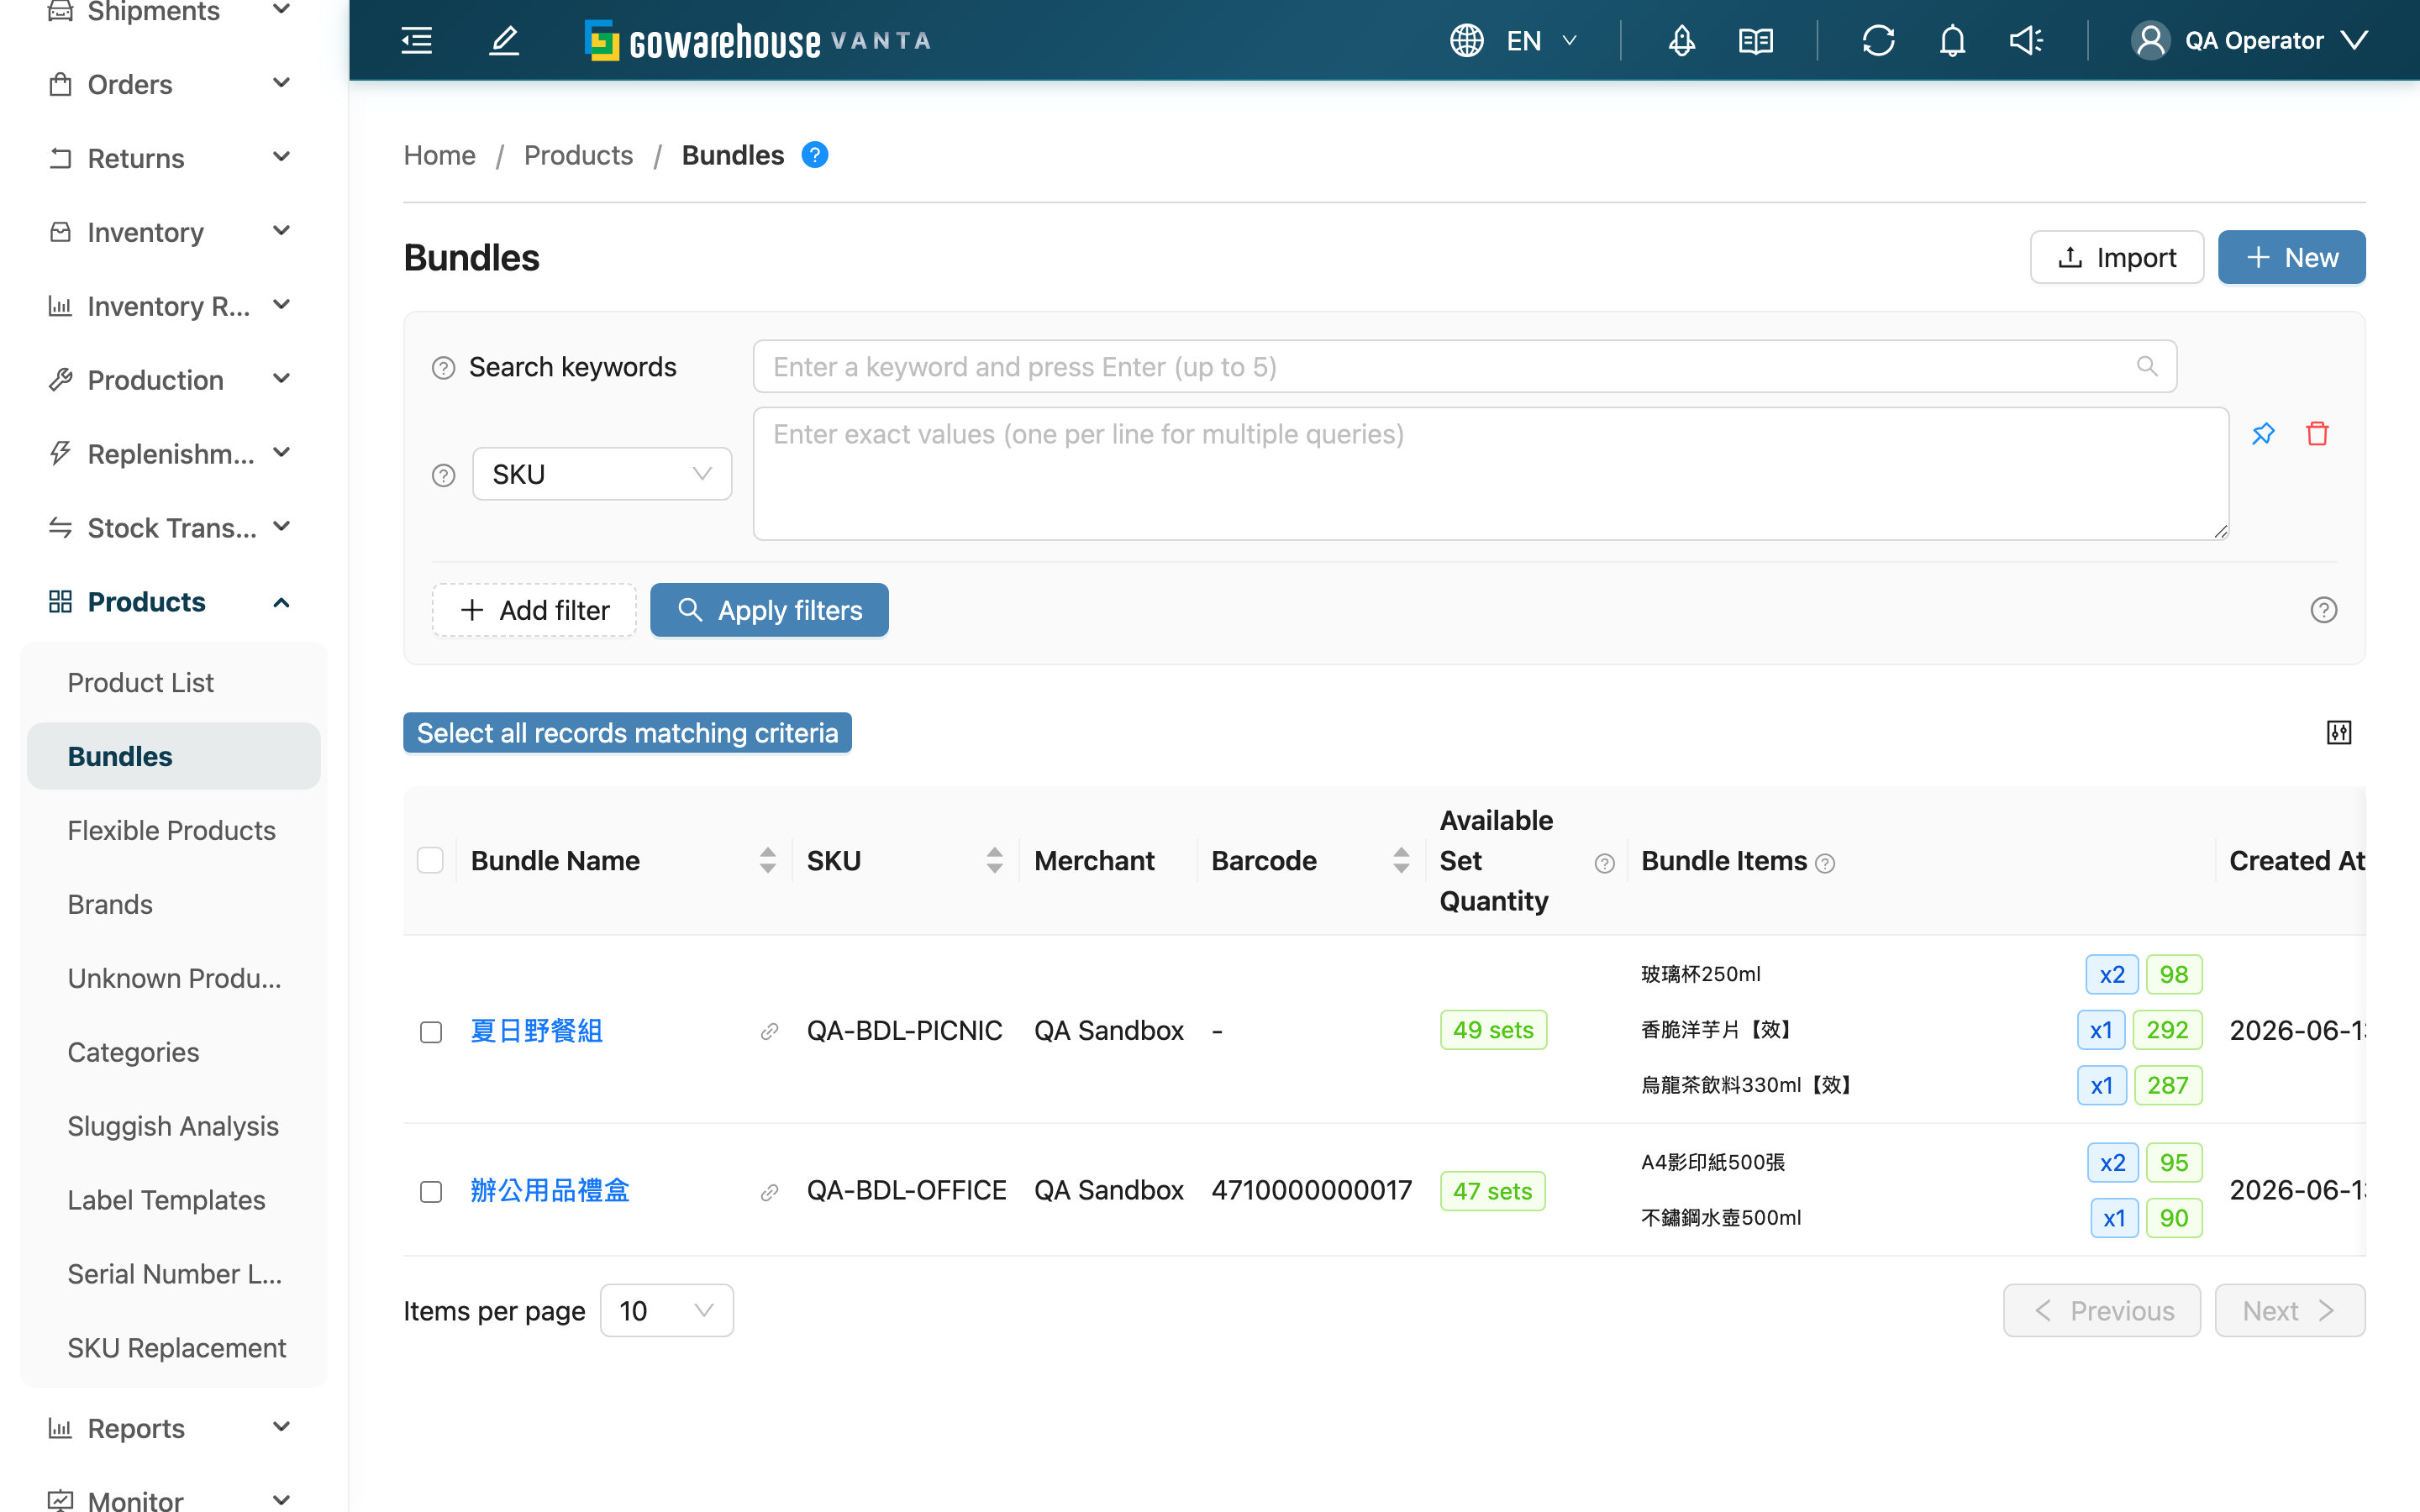Open the 夏日野餐組 bundle link
The width and height of the screenshot is (2420, 1512).
[536, 1031]
